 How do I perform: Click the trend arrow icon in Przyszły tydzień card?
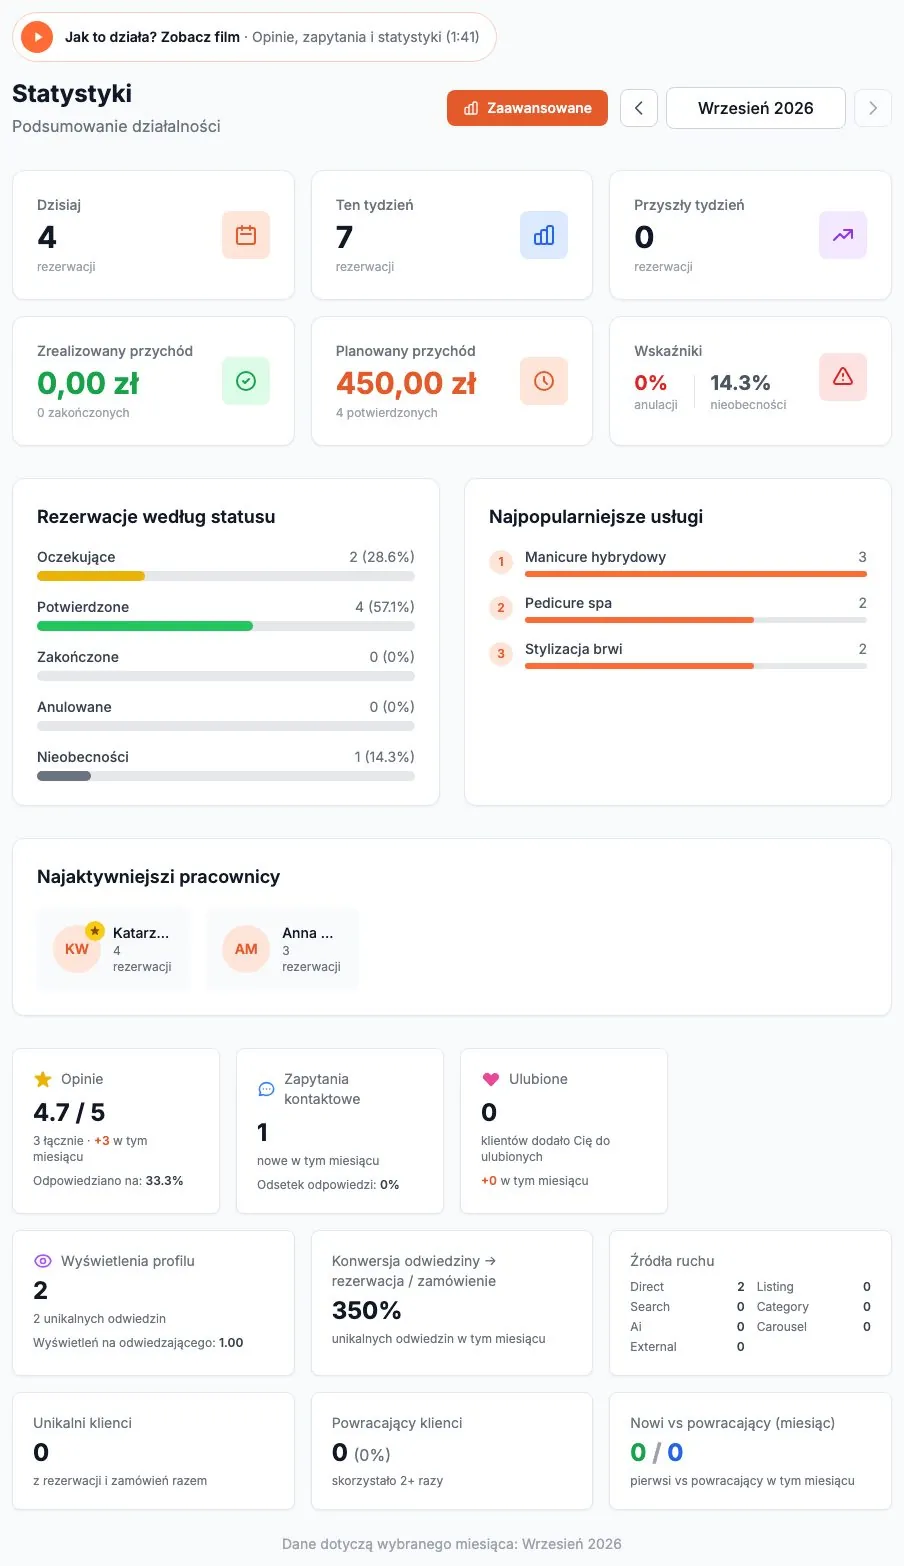tap(843, 235)
